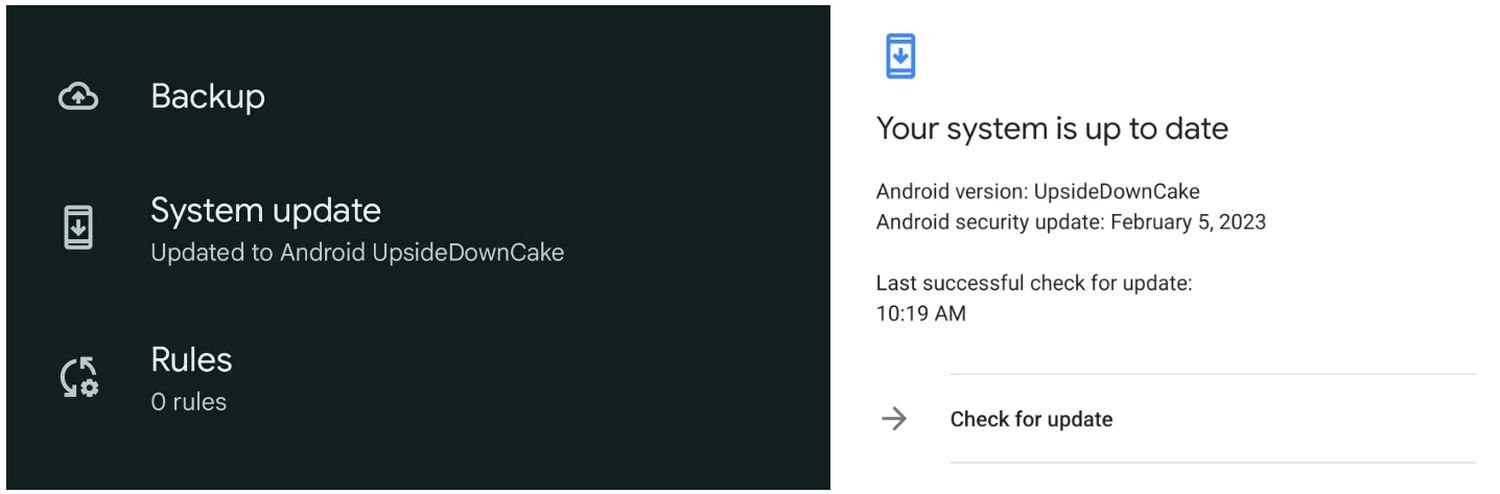The image size is (1500, 494).
Task: Click 'Last successful check for update' label
Action: pyautogui.click(x=1034, y=283)
